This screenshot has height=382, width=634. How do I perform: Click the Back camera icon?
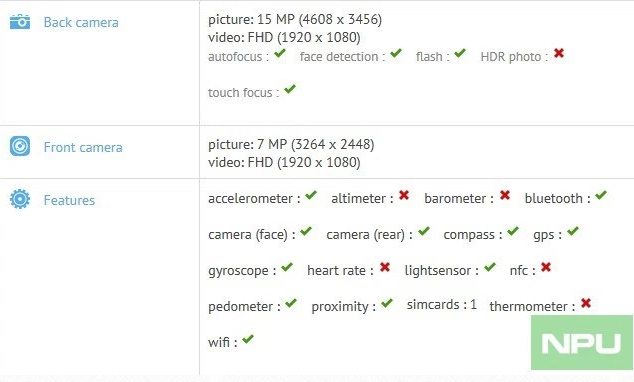[20, 22]
